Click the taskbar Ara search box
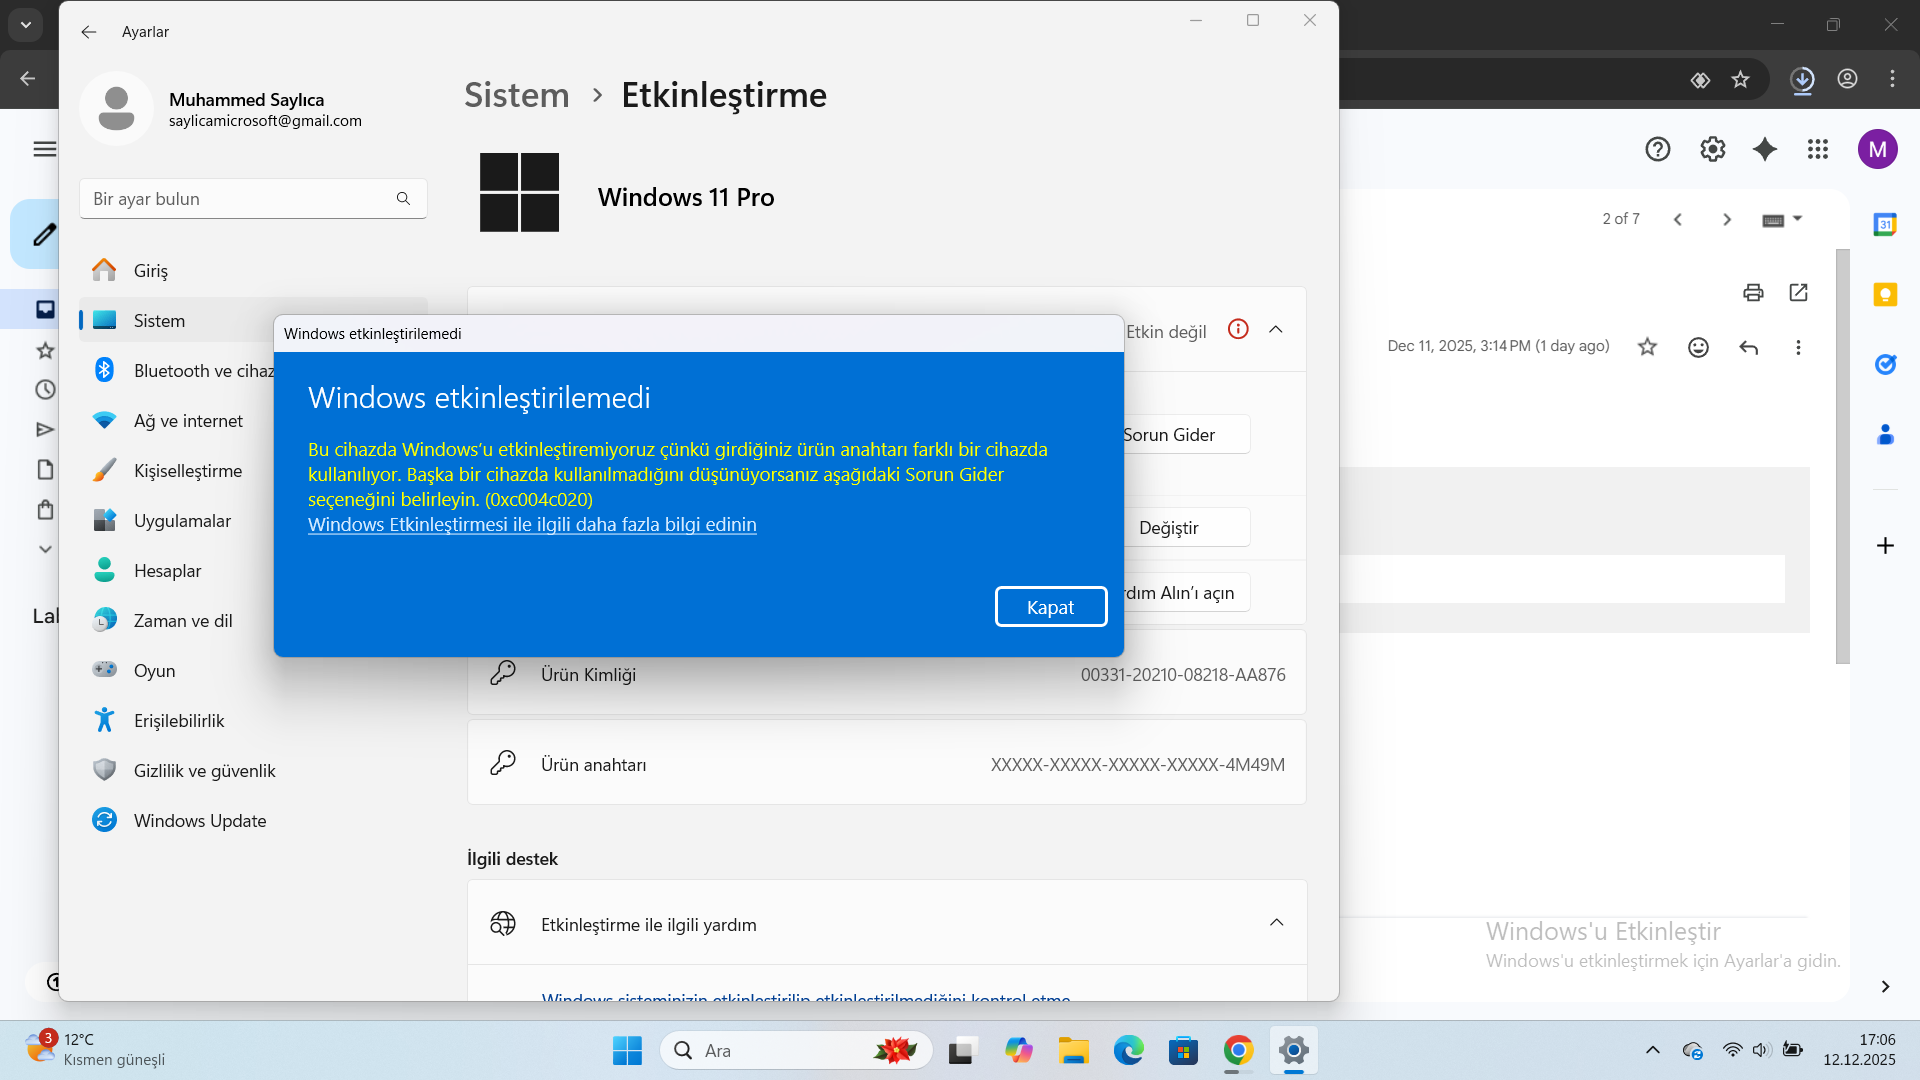1920x1080 pixels. click(x=796, y=1051)
